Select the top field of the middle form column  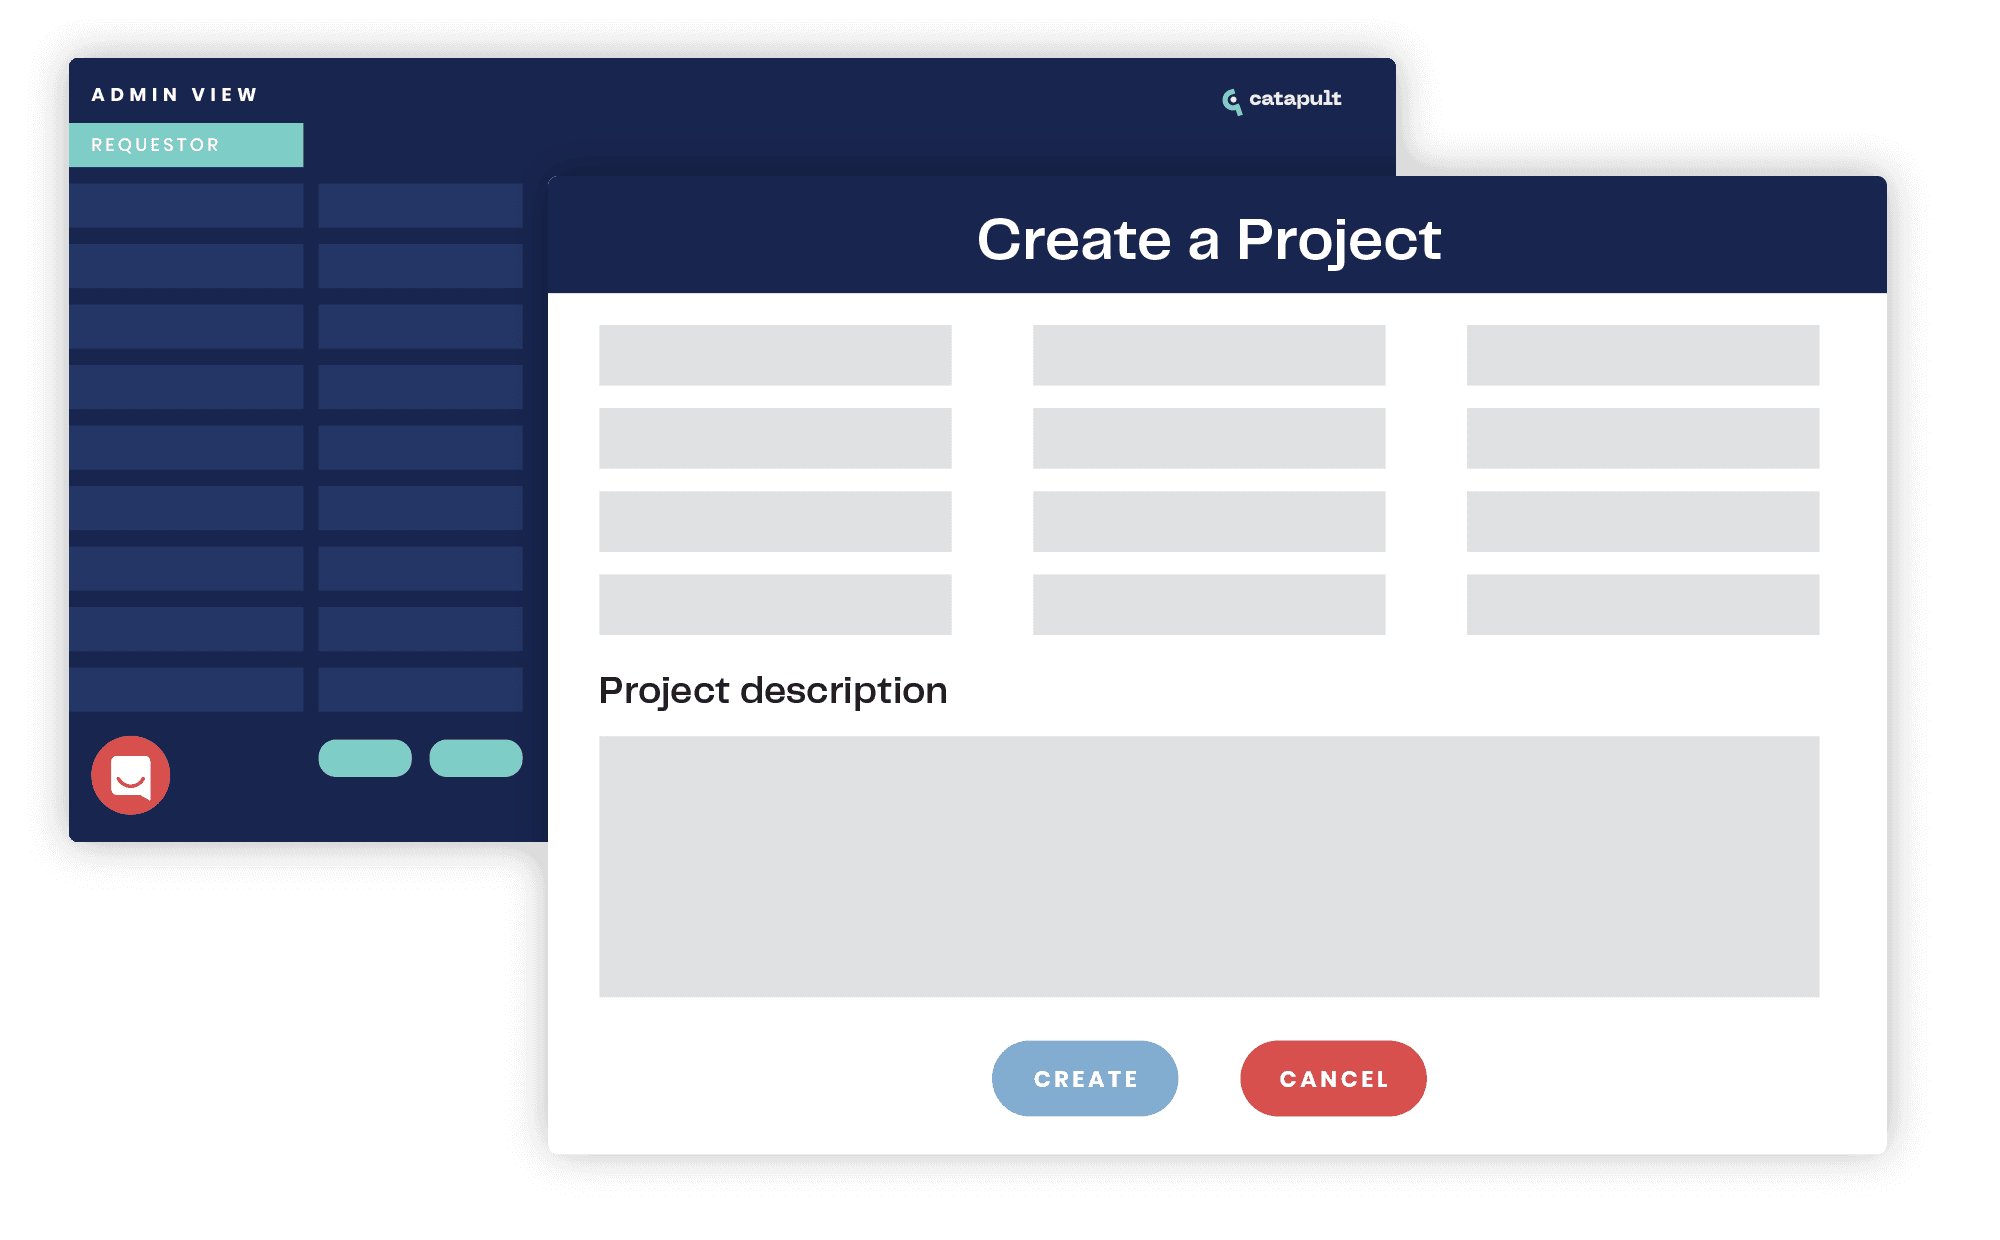point(1208,355)
